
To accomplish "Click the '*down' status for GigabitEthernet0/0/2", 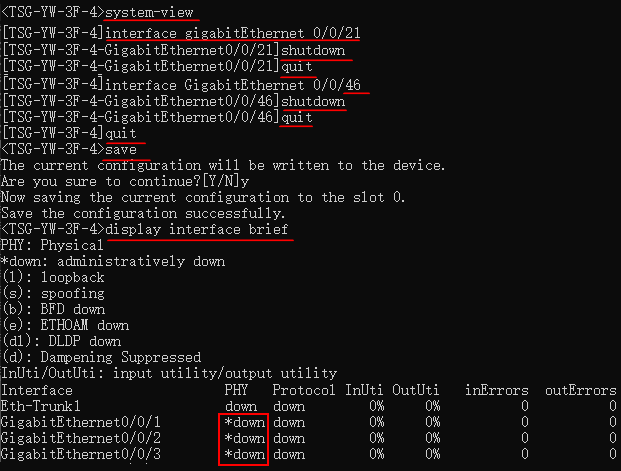I will [245, 438].
